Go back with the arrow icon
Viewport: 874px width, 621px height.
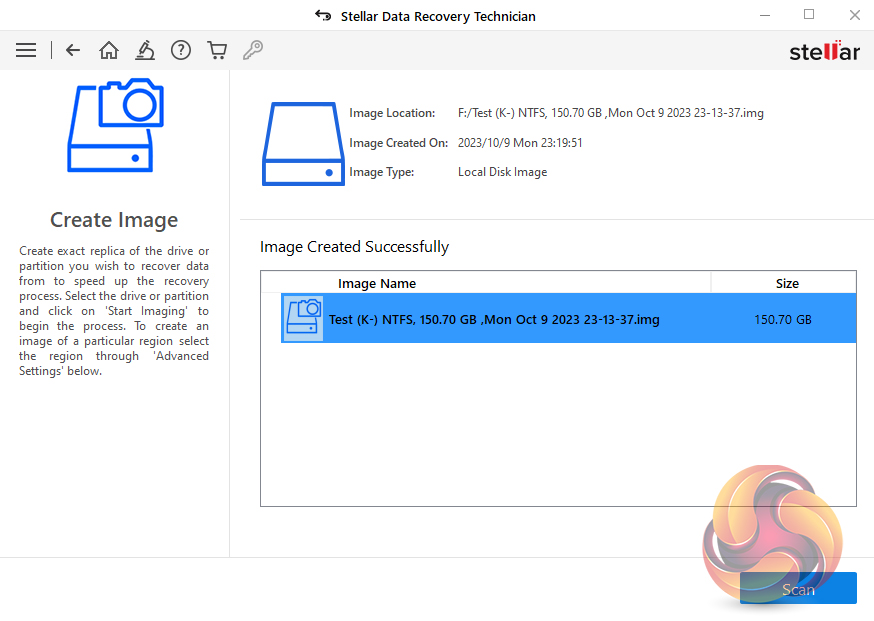73,50
